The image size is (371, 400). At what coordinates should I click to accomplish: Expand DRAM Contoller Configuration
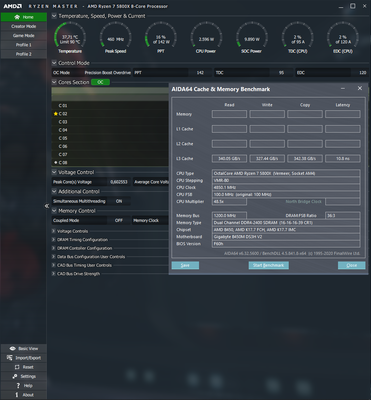click(53, 248)
